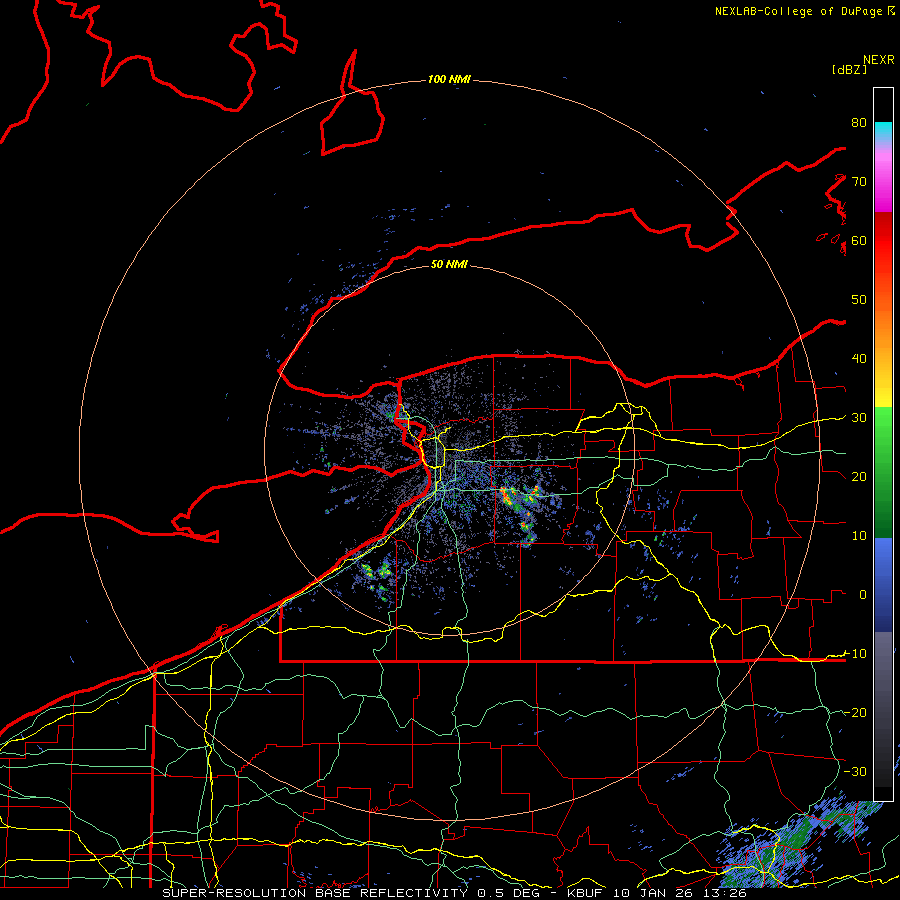Click the cyan segment of the color scale
The image size is (900, 900).
pyautogui.click(x=883, y=131)
